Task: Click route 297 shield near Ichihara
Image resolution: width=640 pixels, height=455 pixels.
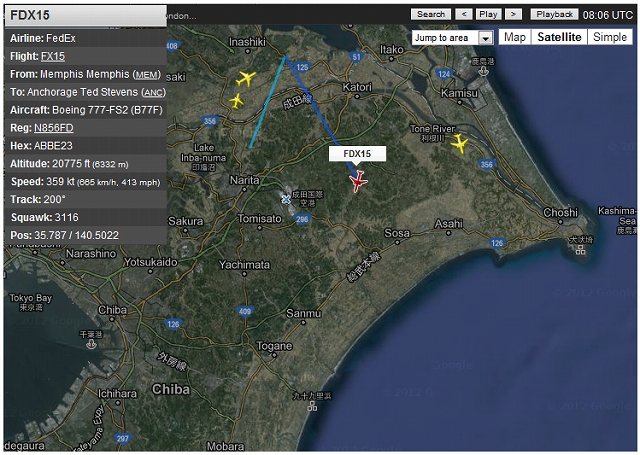Action: 122,438
